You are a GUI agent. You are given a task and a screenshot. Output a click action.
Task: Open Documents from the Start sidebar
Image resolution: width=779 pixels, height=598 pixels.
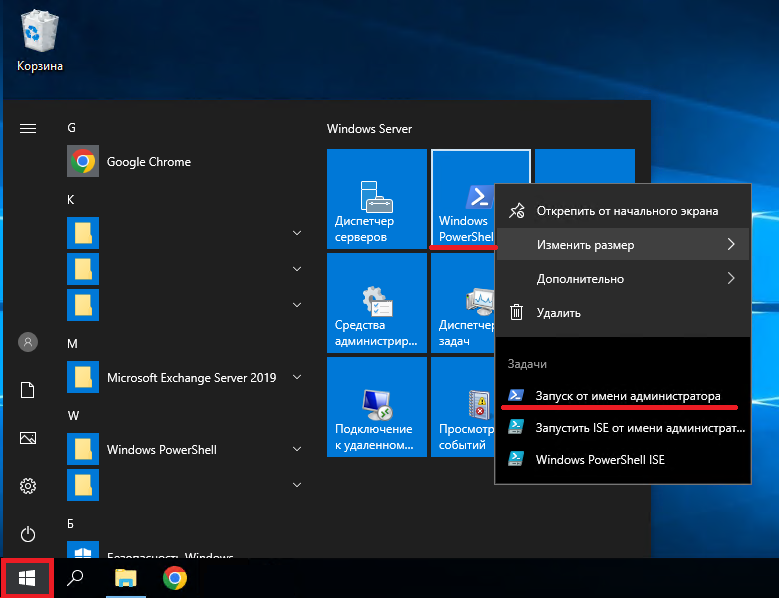point(28,390)
